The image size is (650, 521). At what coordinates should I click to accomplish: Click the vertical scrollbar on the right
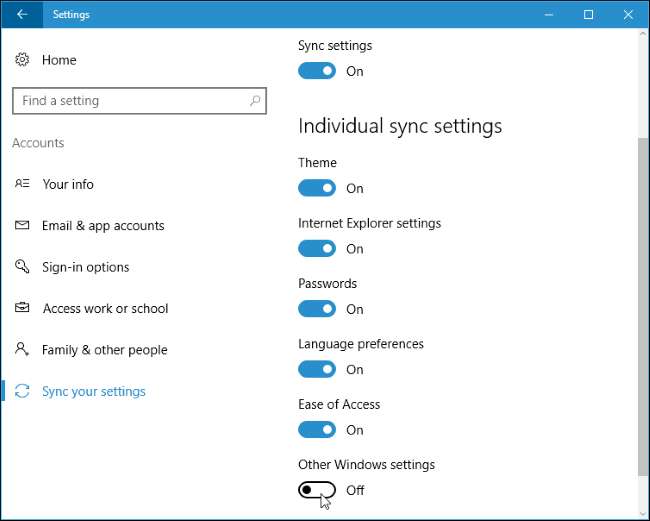642,300
